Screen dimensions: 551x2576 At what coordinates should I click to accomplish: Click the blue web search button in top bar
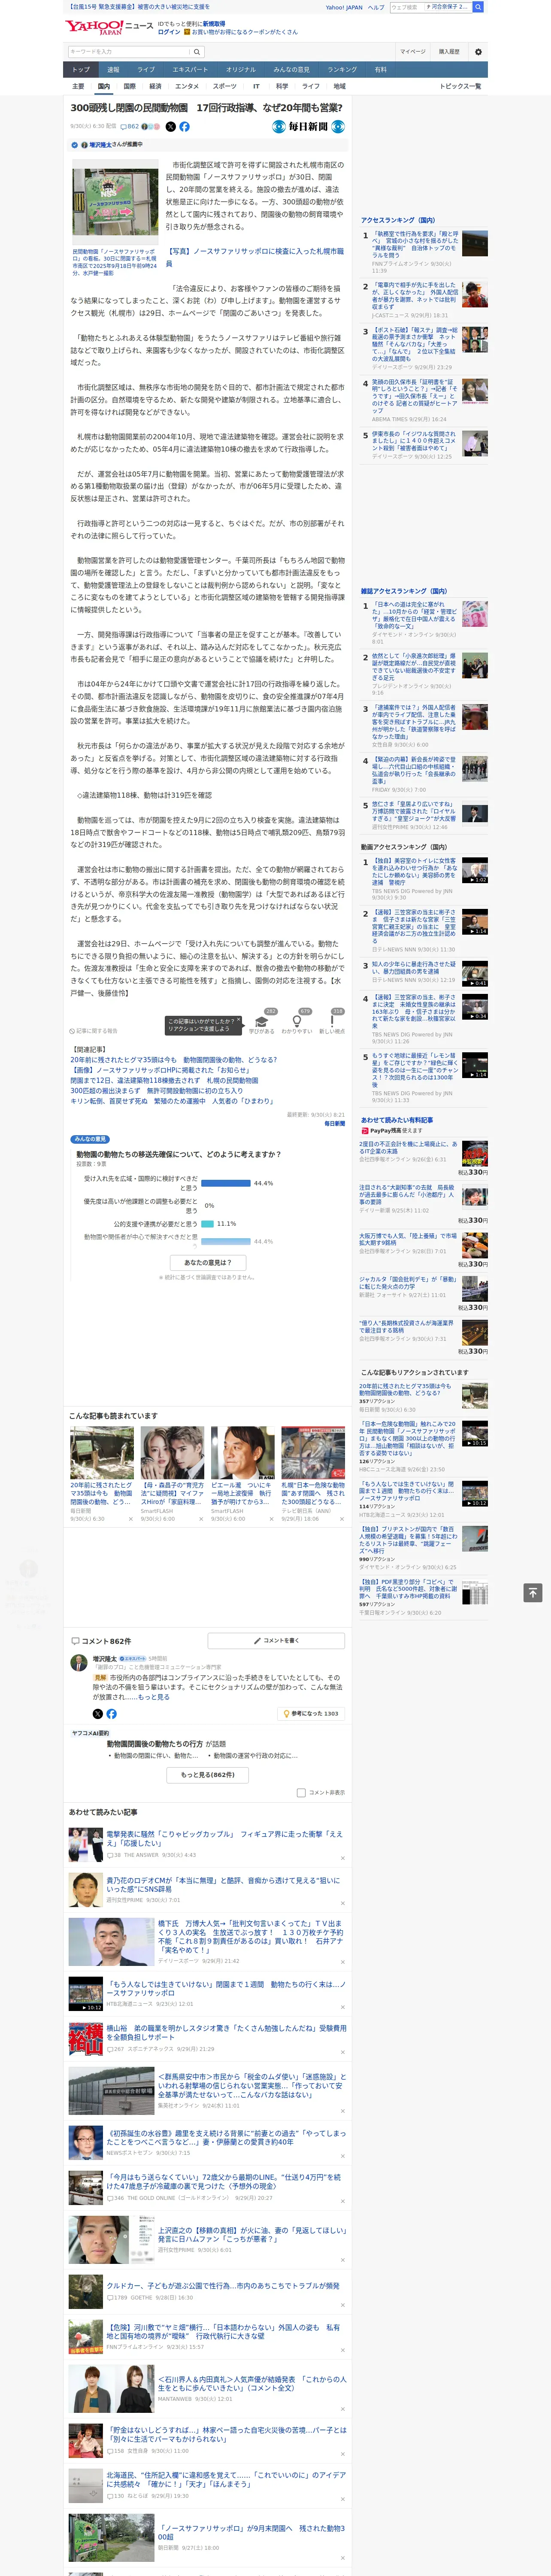(478, 7)
